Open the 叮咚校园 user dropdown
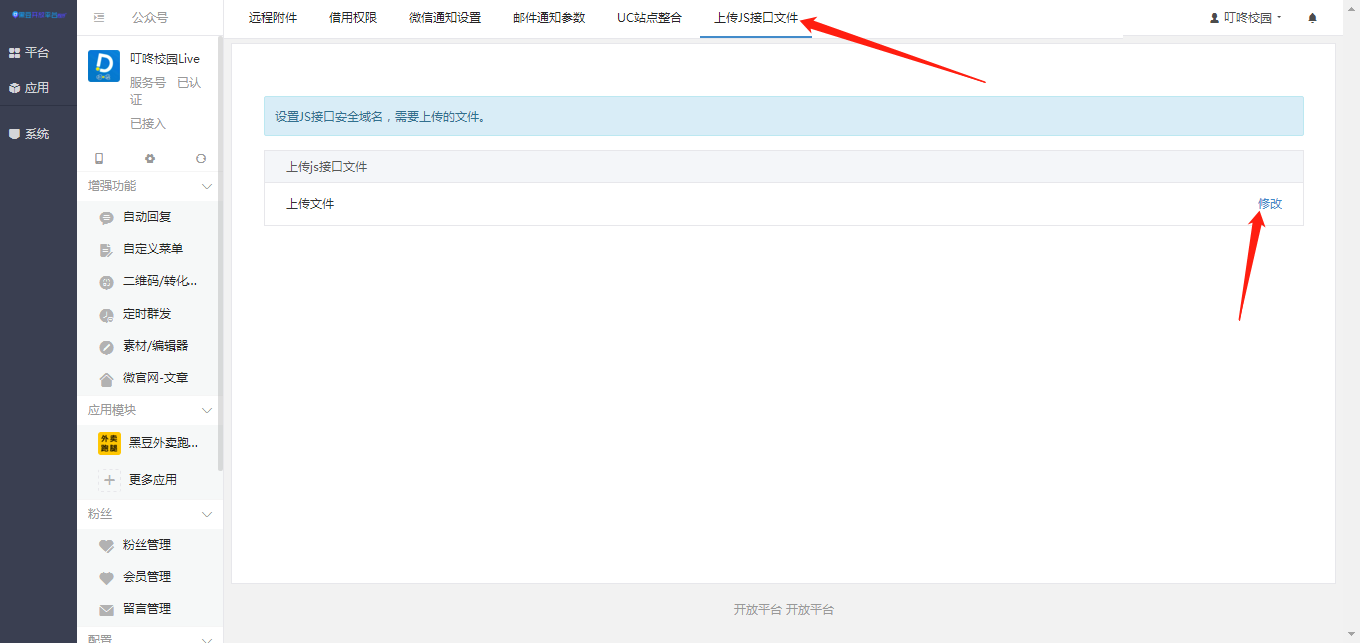The height and width of the screenshot is (643, 1360). pyautogui.click(x=1246, y=18)
